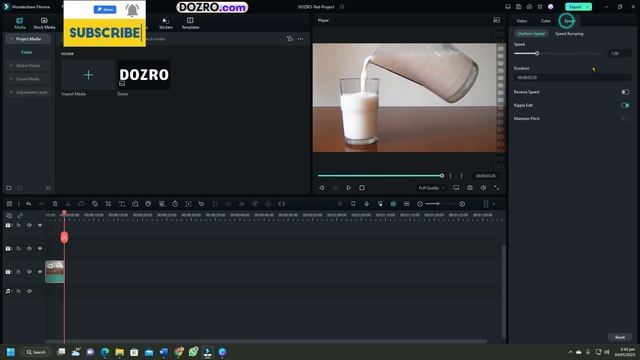The image size is (640, 360).
Task: Enter fullscreen preview from player
Action: pyautogui.click(x=497, y=188)
